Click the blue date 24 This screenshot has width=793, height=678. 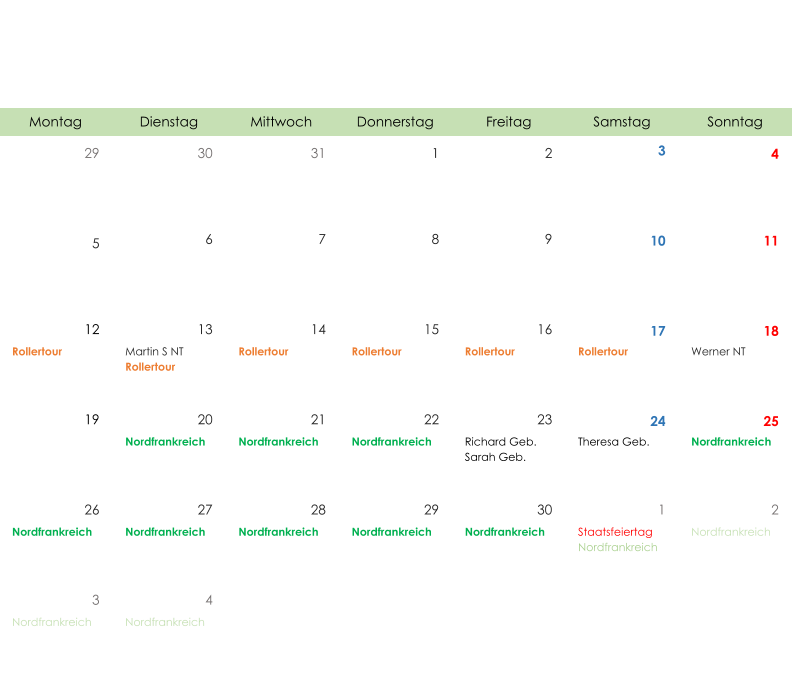pos(657,421)
